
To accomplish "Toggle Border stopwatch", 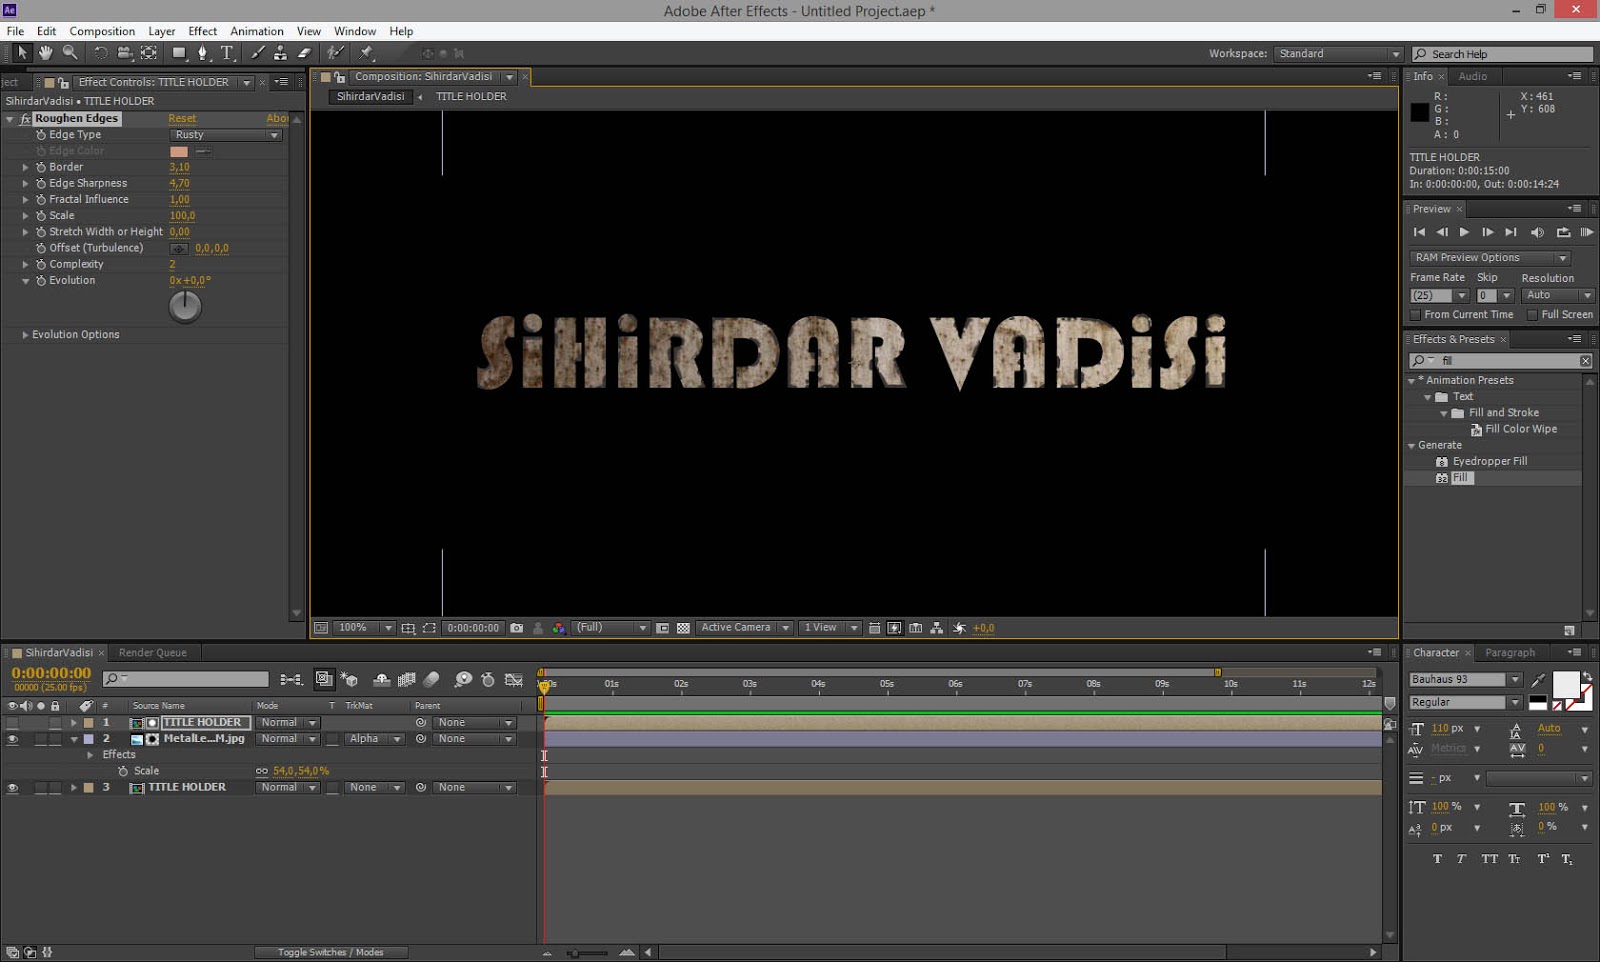I will pos(41,167).
